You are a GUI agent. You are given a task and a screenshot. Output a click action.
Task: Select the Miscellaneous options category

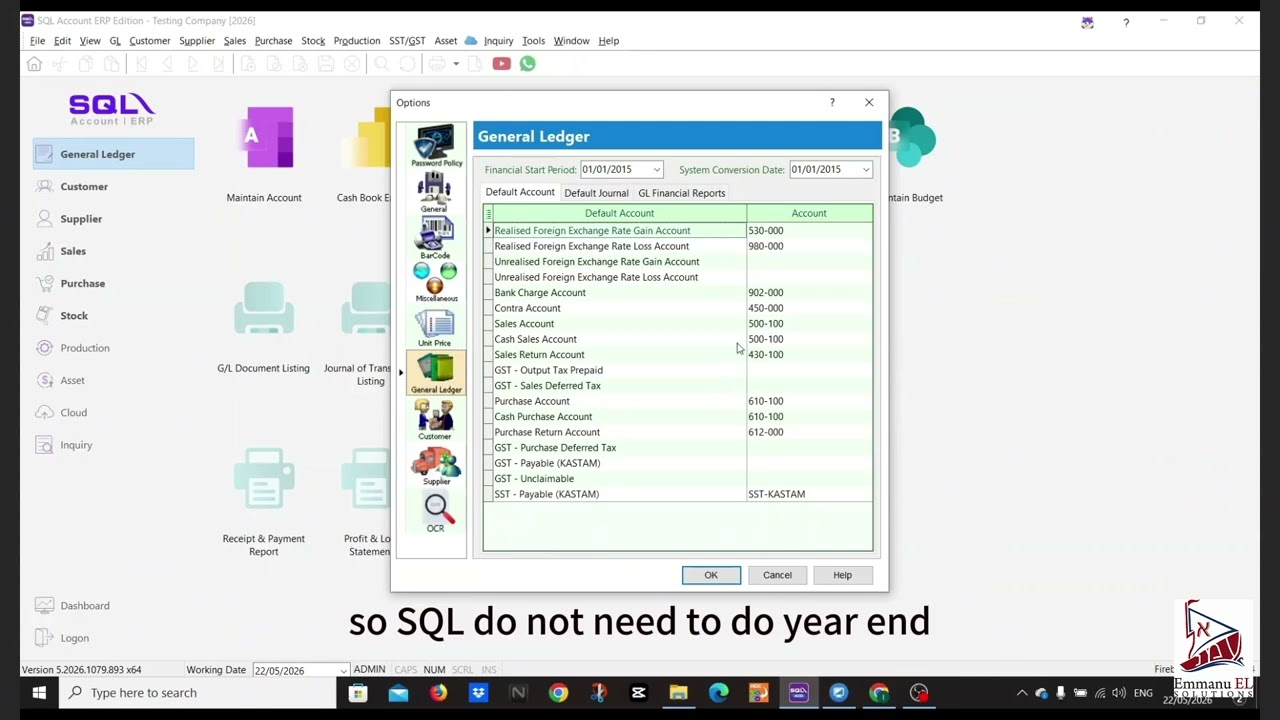point(435,282)
